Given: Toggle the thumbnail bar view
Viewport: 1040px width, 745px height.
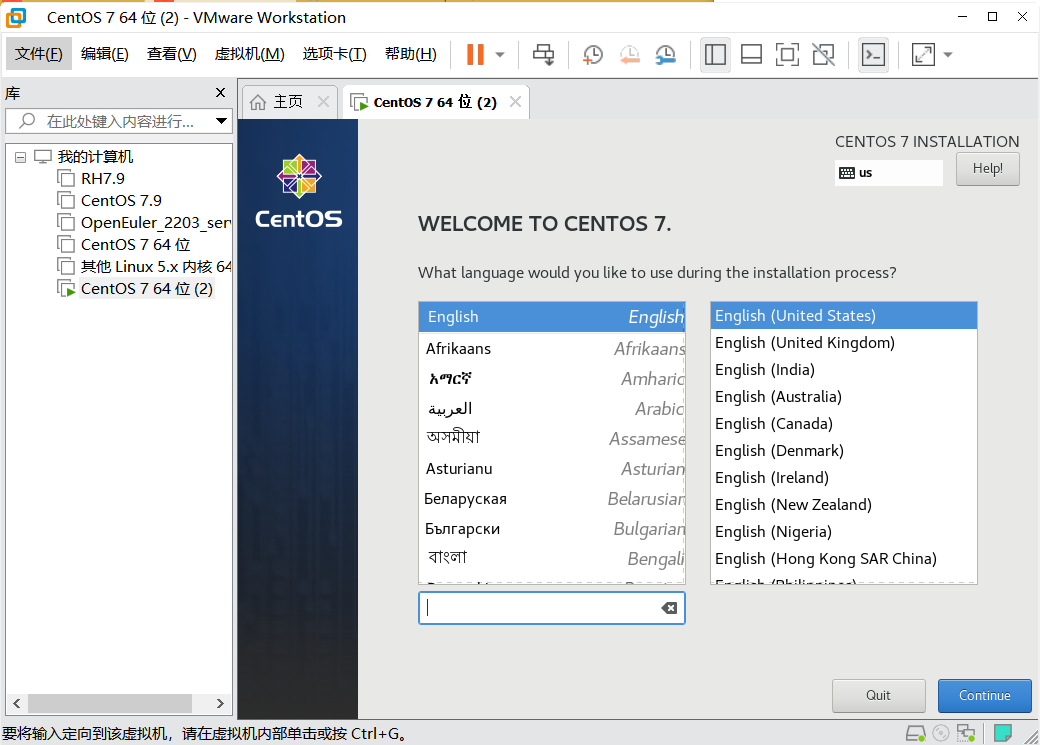Looking at the screenshot, I should (751, 54).
